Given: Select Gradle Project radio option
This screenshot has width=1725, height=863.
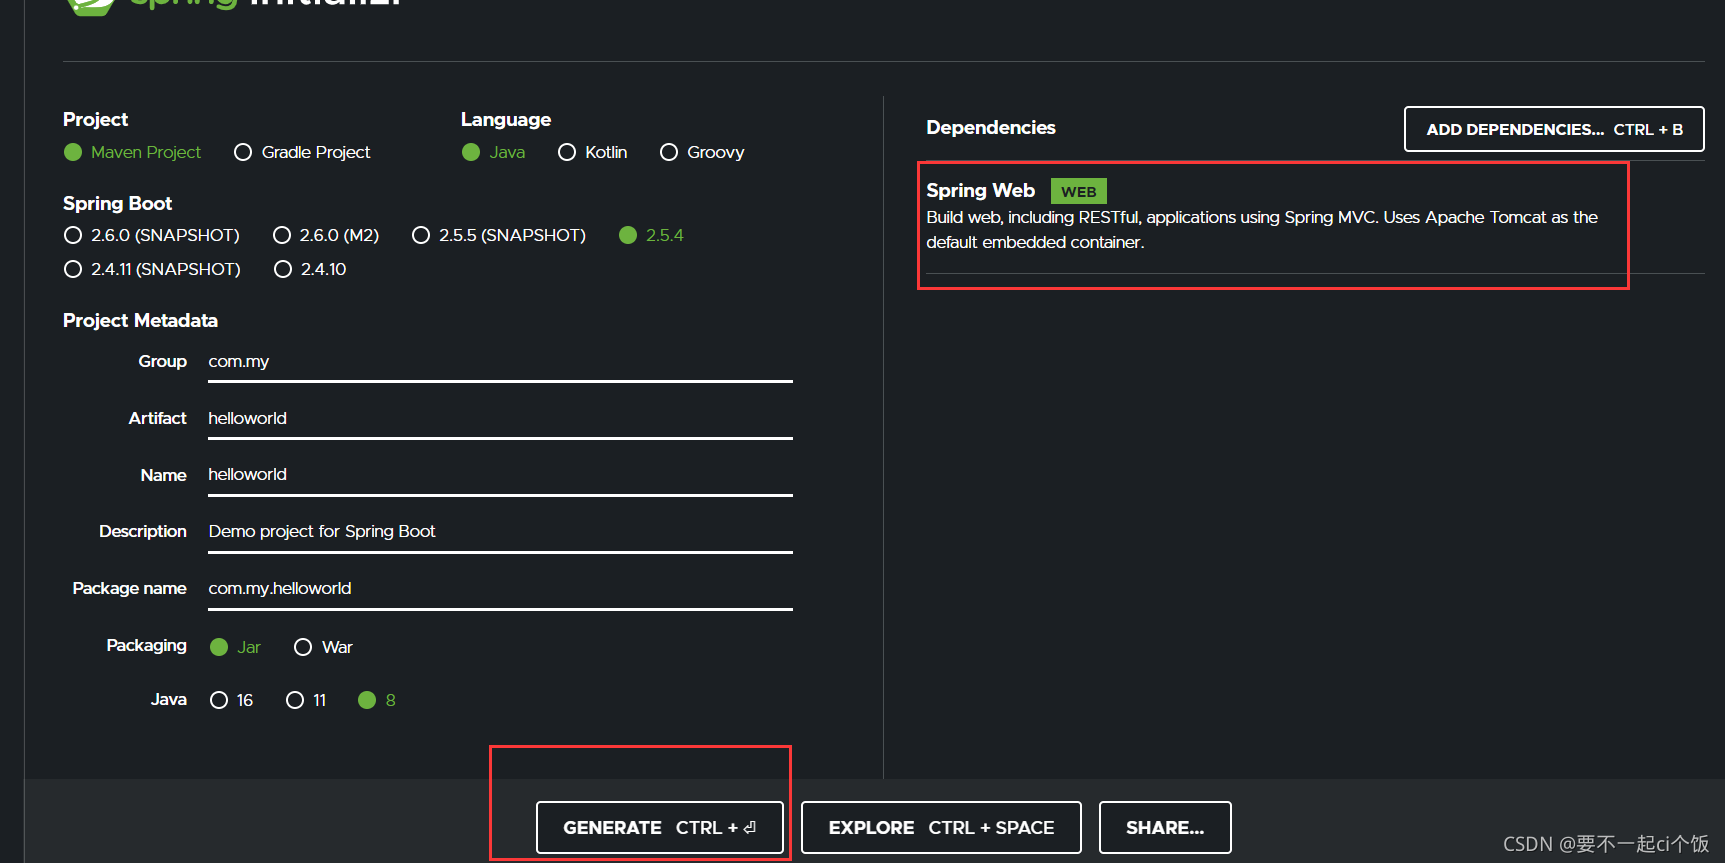Looking at the screenshot, I should point(302,152).
